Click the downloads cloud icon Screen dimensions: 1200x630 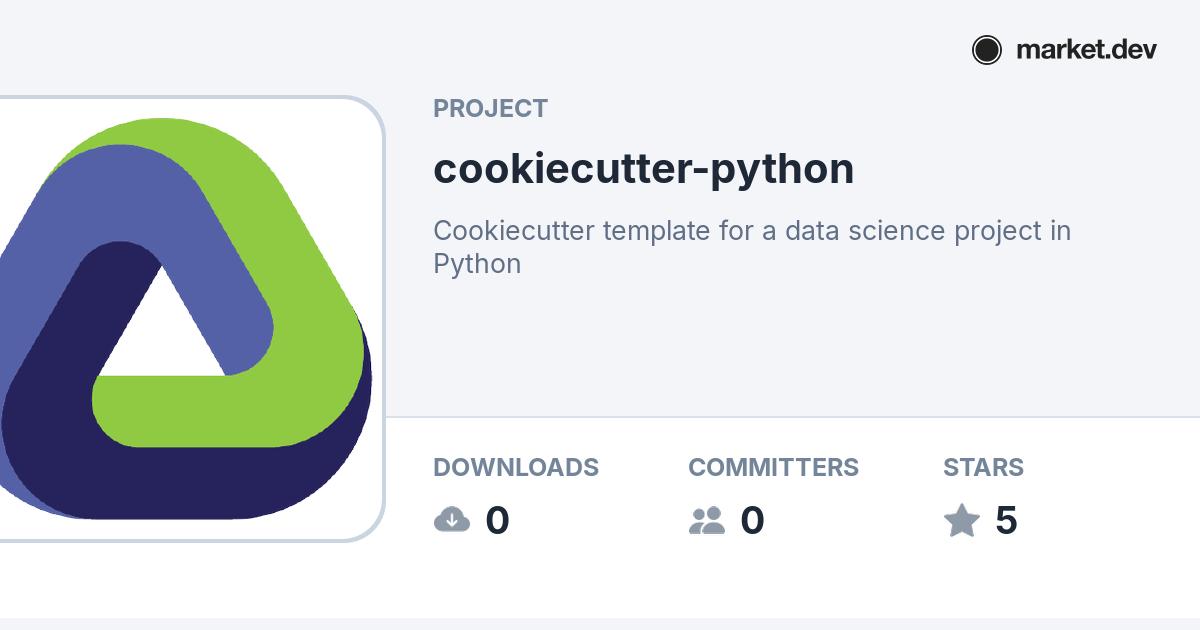point(452,520)
